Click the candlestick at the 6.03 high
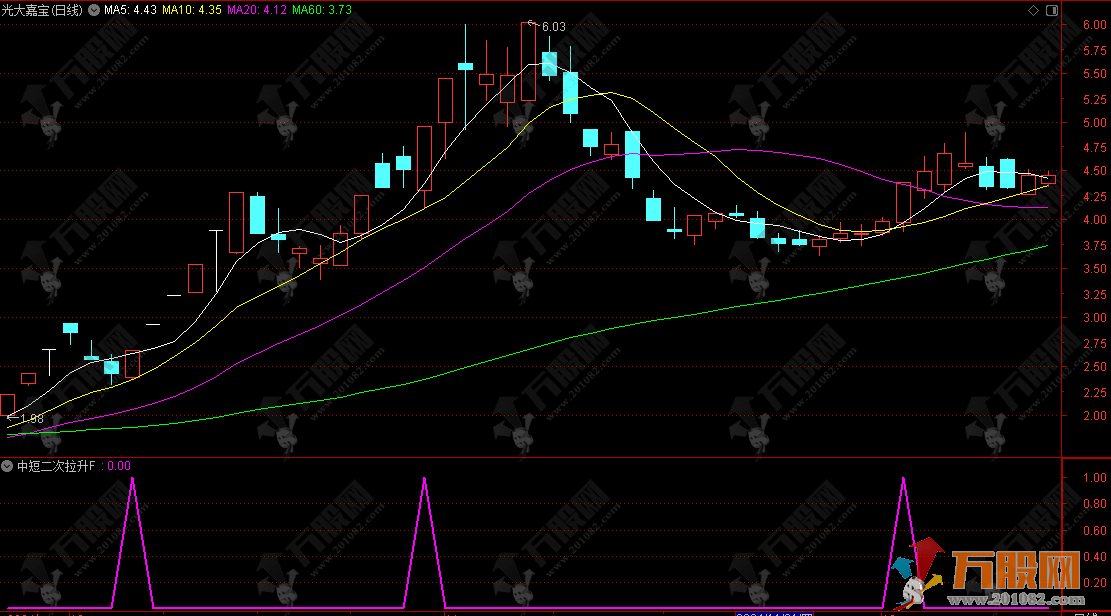Viewport: 1111px width, 616px height. [529, 62]
